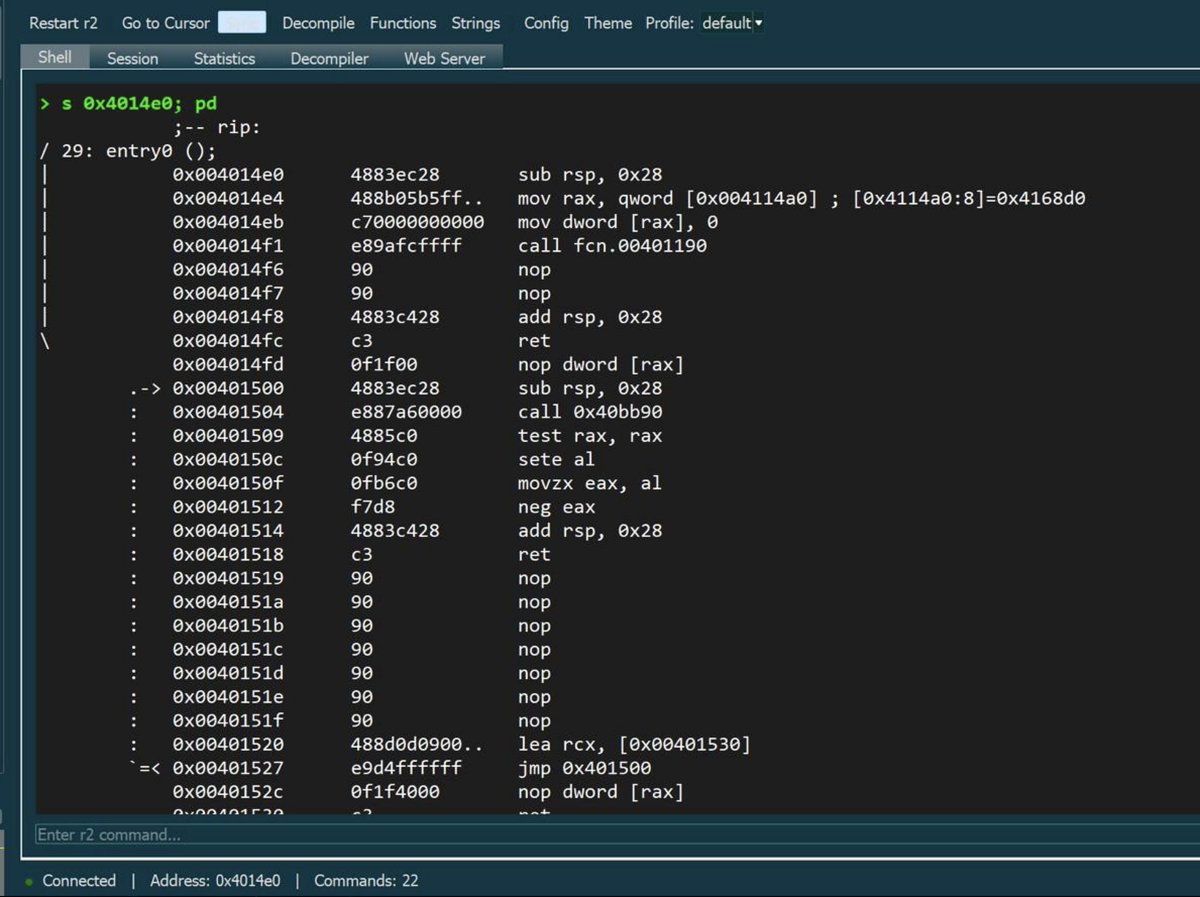Expand the Profile default dropdown

pyautogui.click(x=732, y=22)
